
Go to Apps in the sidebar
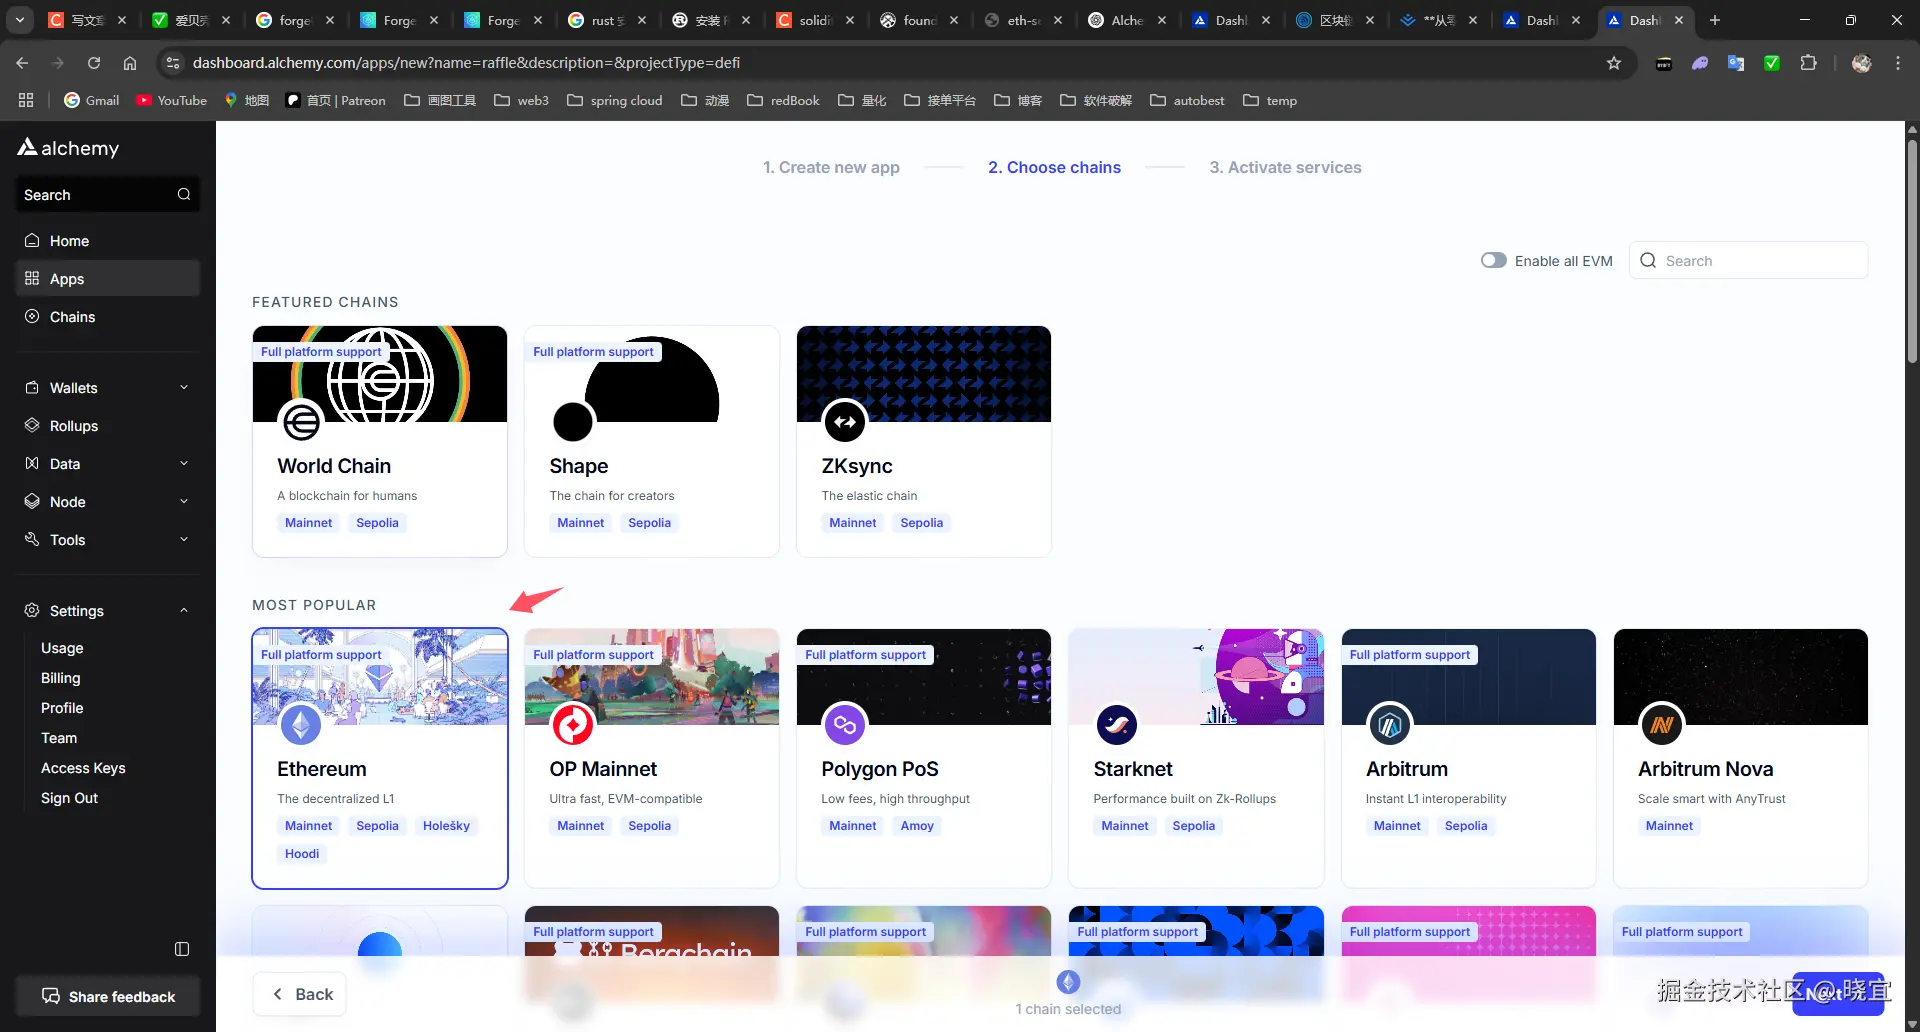(x=108, y=279)
